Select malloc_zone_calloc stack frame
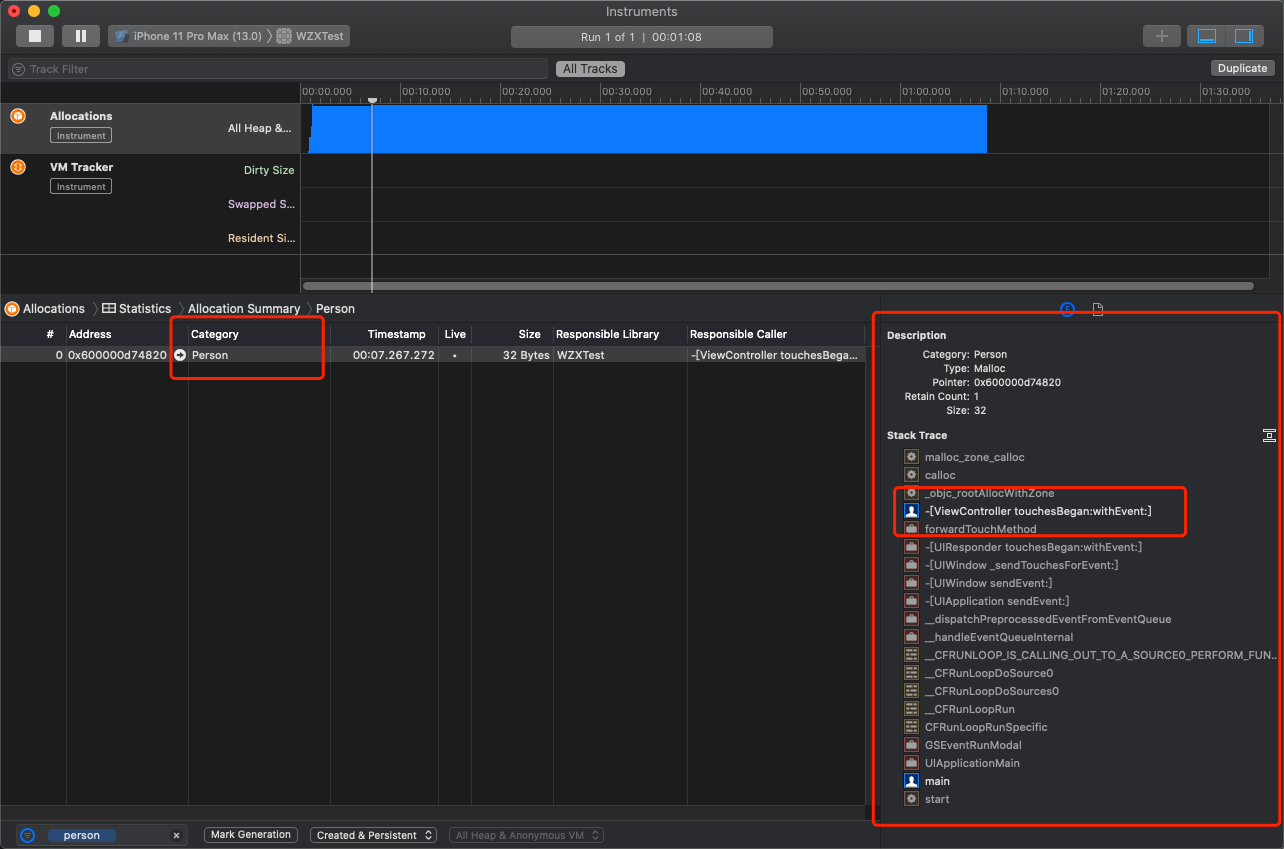Screen dimensions: 1284x849 pos(974,457)
